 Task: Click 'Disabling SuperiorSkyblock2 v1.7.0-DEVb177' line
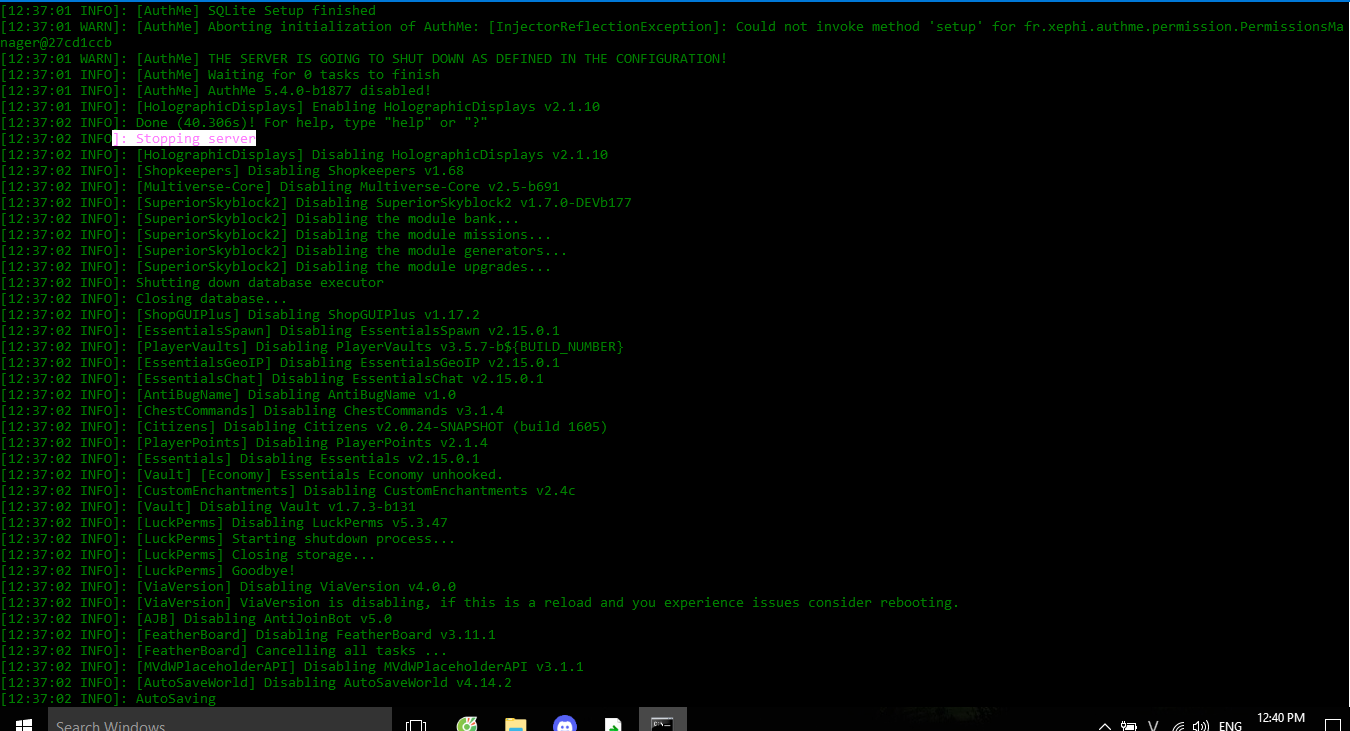(315, 203)
